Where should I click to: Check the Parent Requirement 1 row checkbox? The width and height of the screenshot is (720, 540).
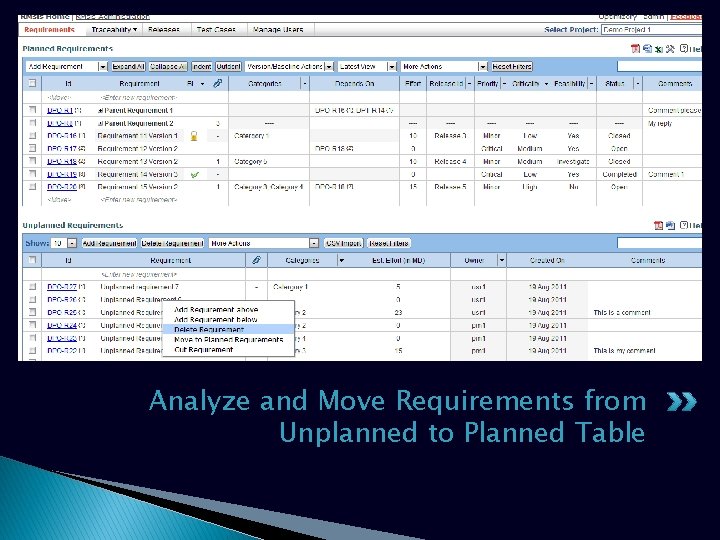pos(32,110)
